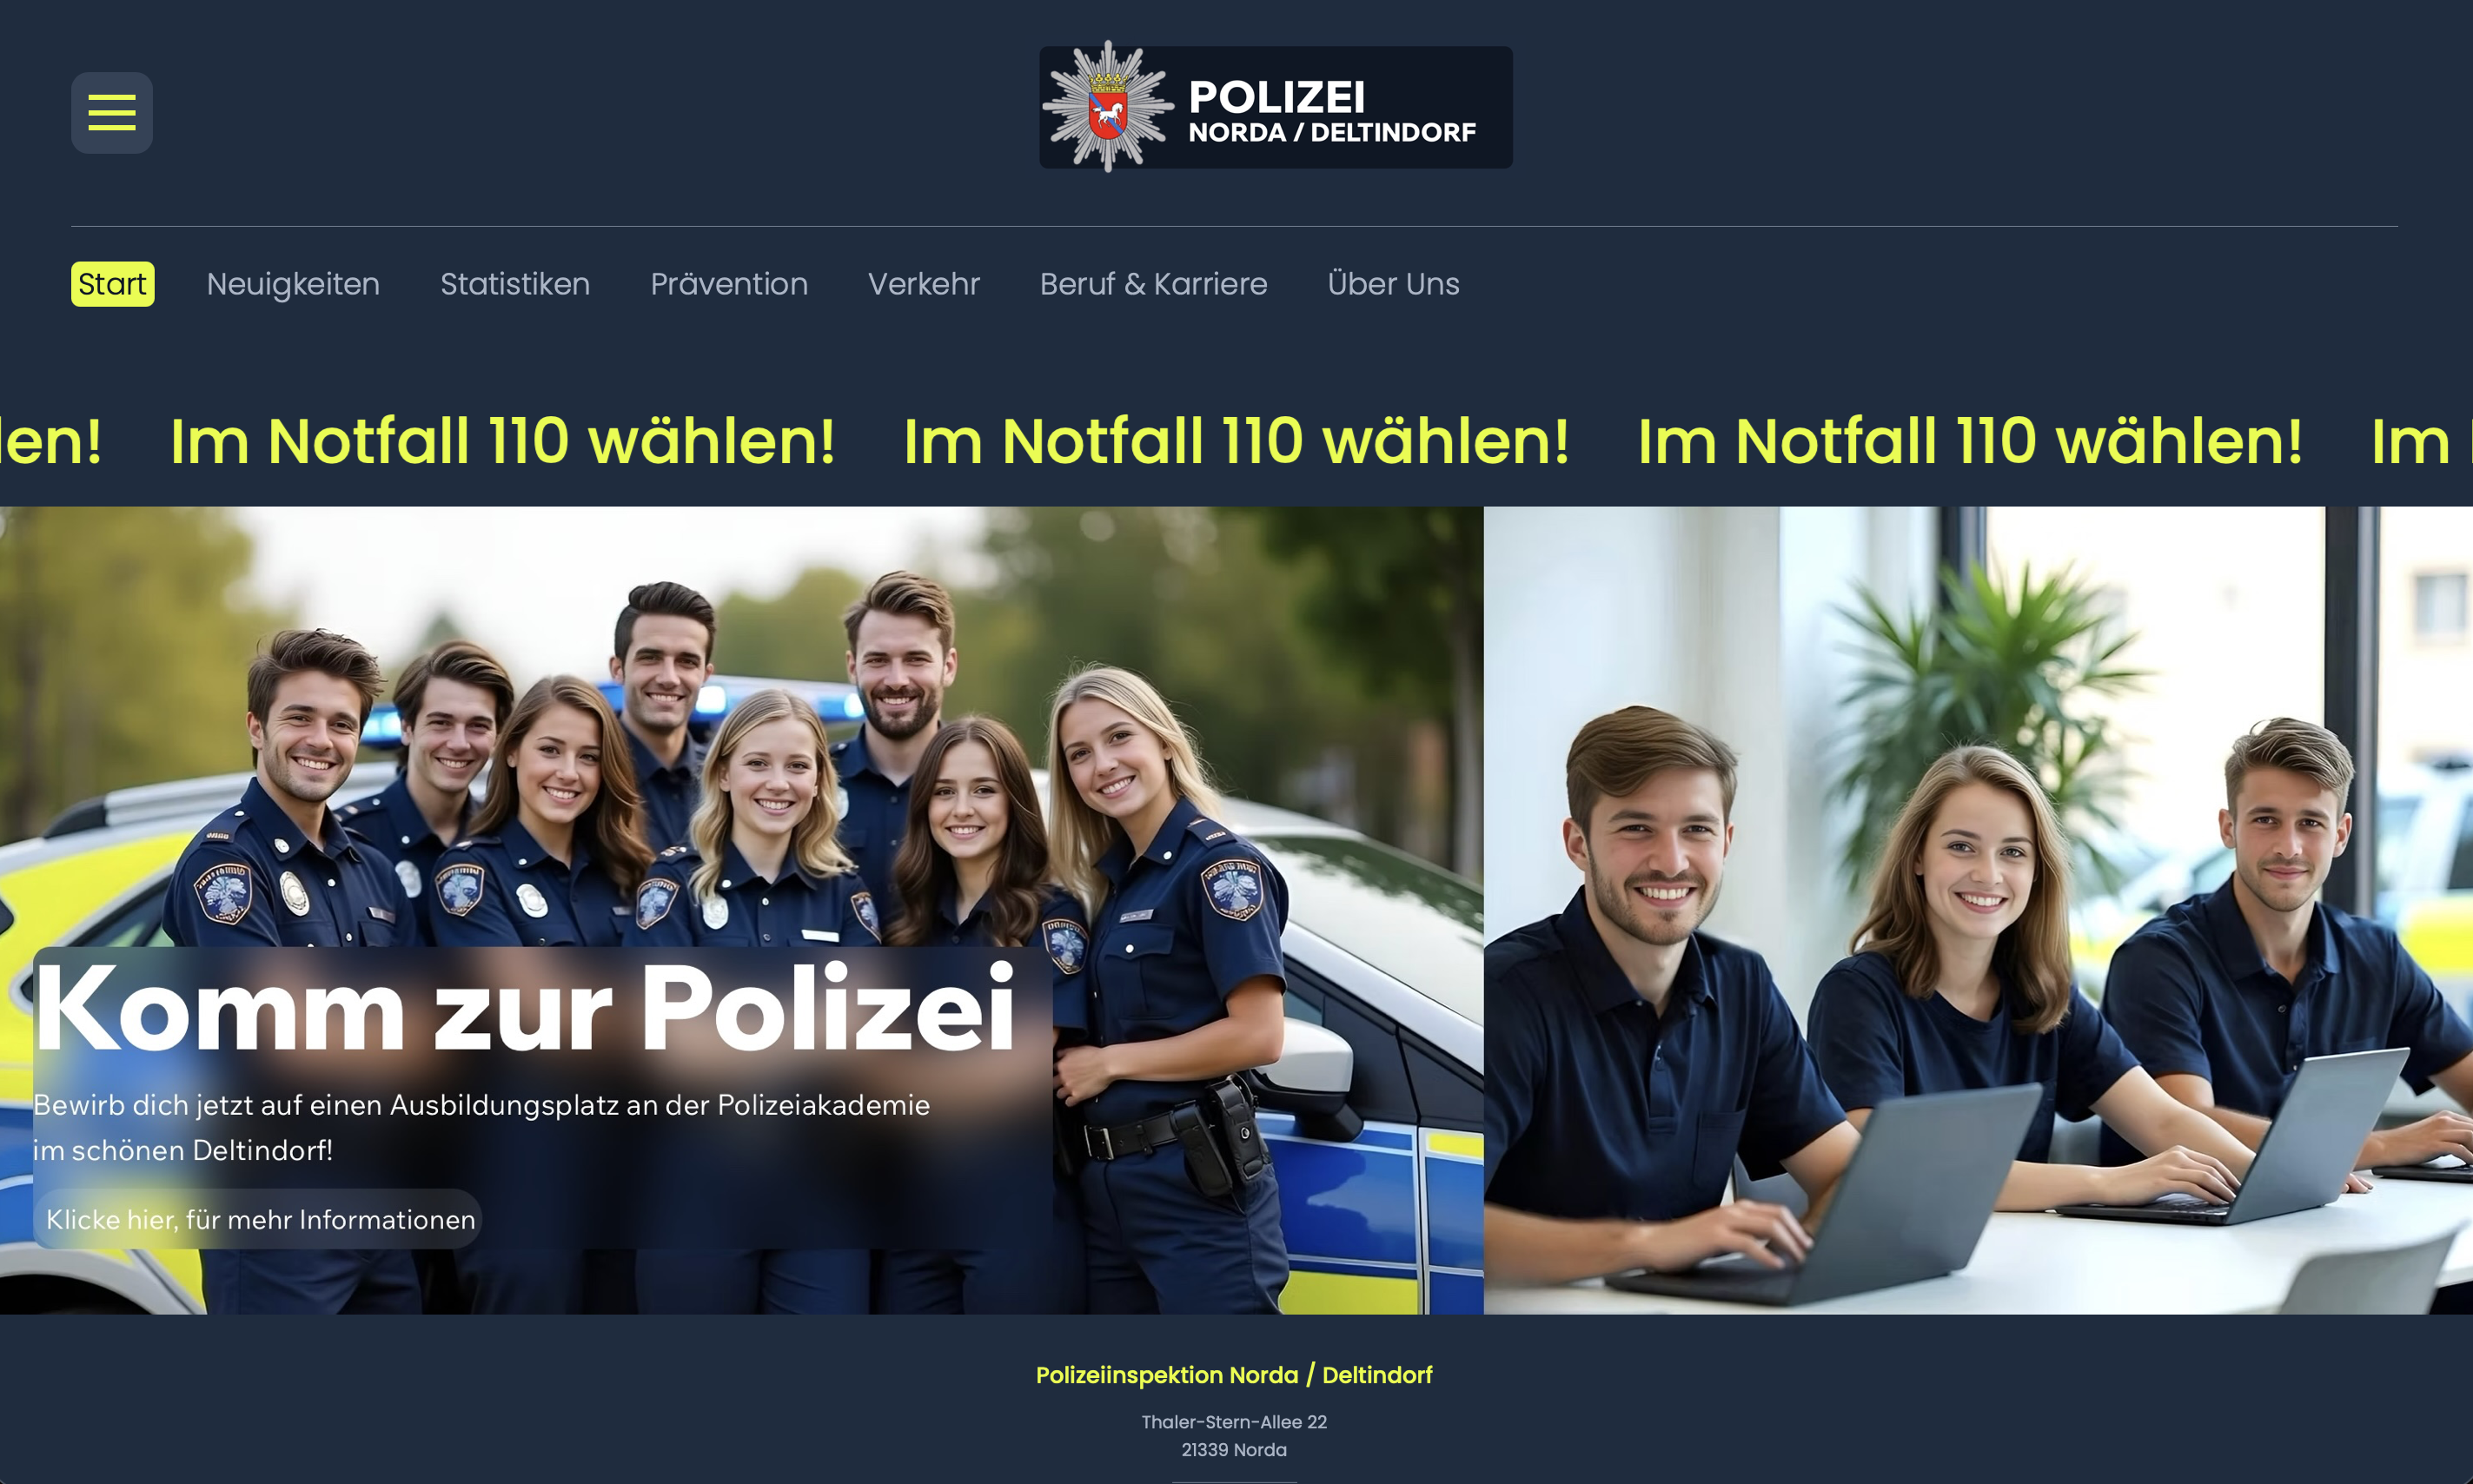The height and width of the screenshot is (1484, 2473).
Task: Navigate to the Verkehr page
Action: click(x=924, y=284)
